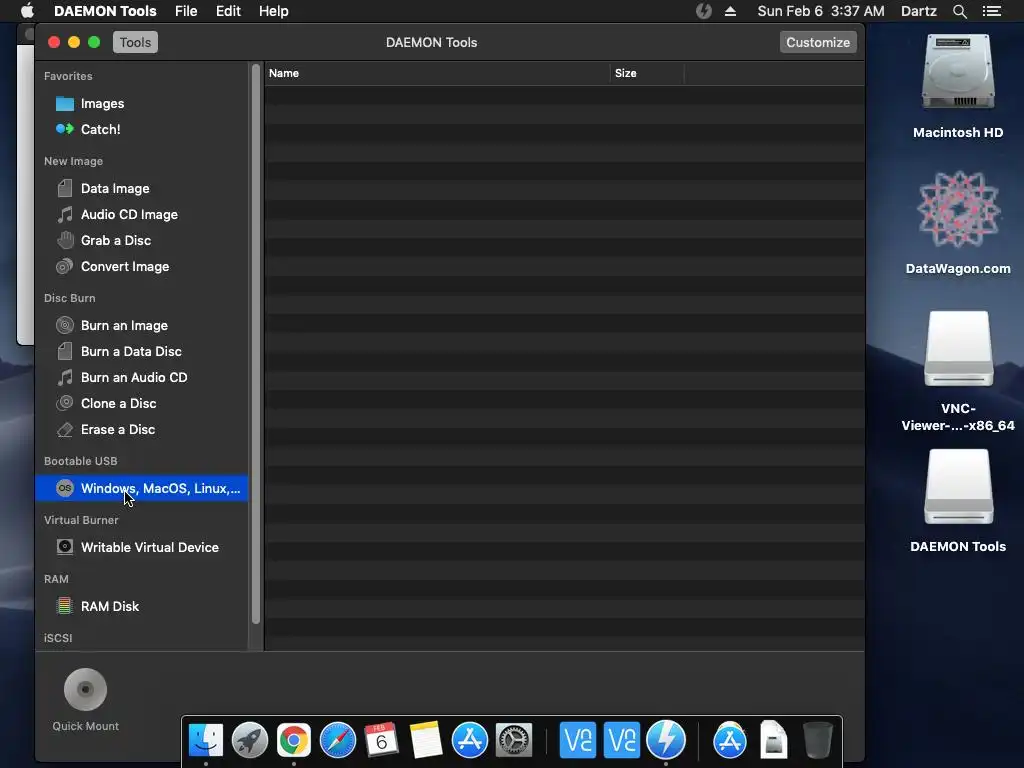Open the App Store Dock icon left of System Preferences

coord(470,741)
